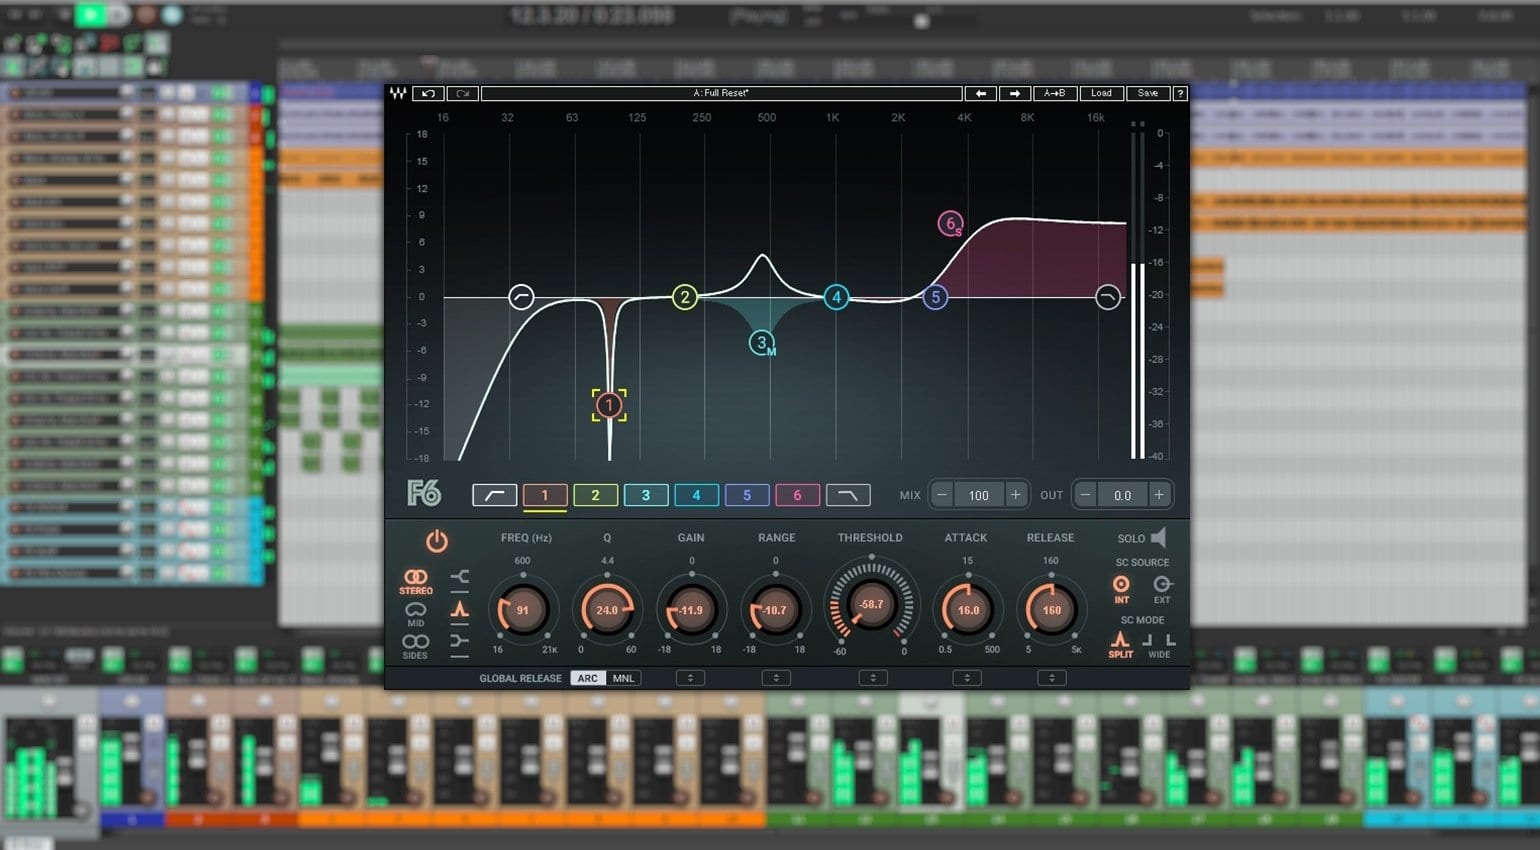
Task: Click the Waves logo icon
Action: coord(398,93)
